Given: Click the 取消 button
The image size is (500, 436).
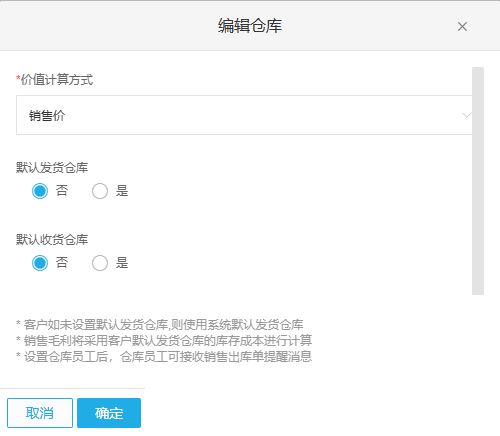Looking at the screenshot, I should click(40, 413).
